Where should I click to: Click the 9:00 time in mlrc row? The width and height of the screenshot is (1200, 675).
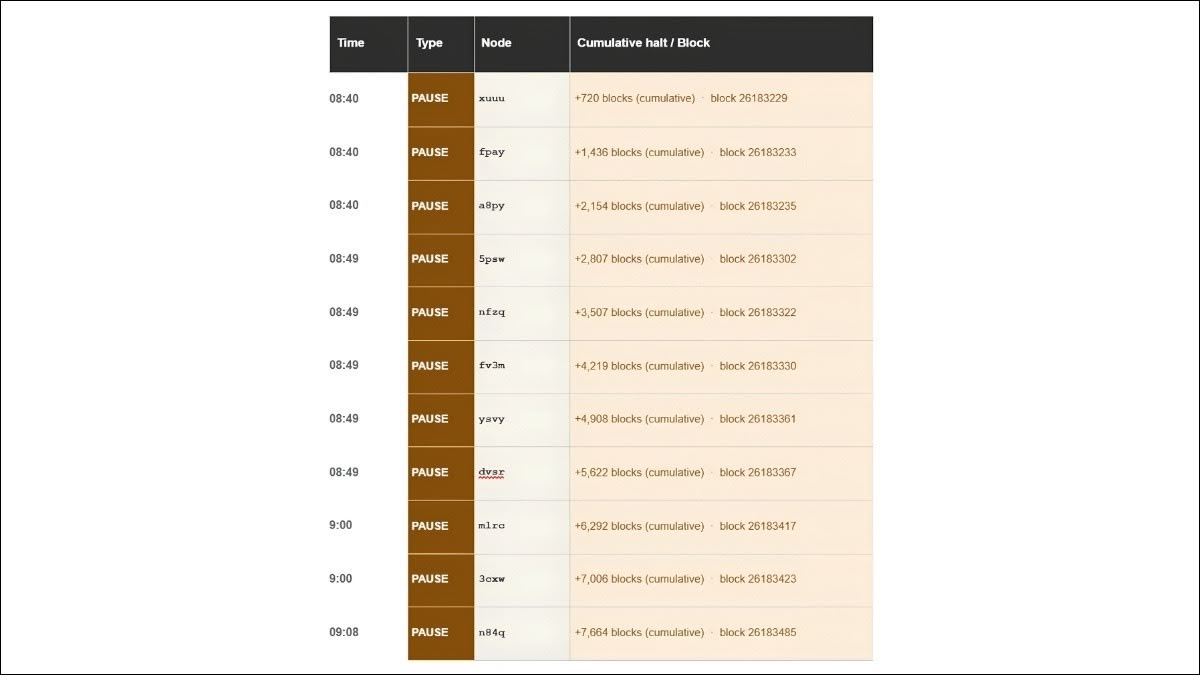[x=341, y=526]
